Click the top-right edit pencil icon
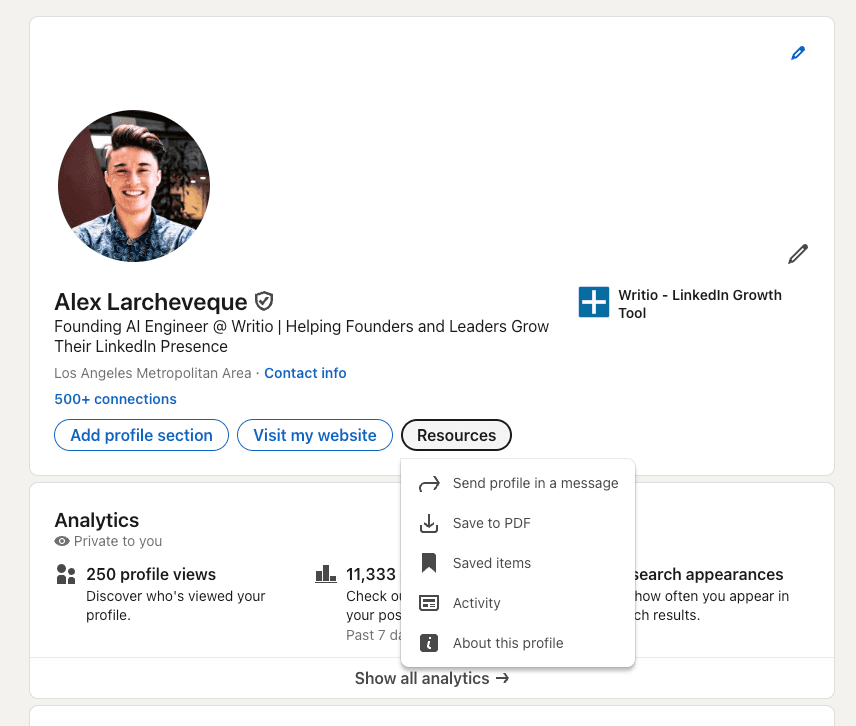 click(797, 52)
